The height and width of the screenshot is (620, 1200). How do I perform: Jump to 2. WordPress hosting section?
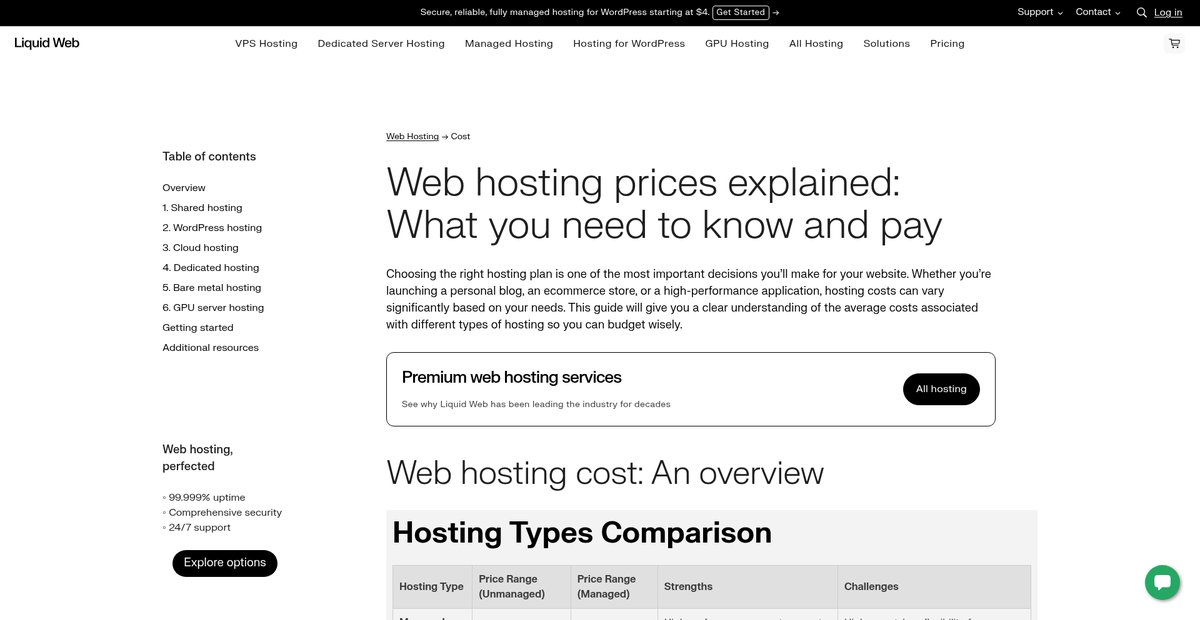[x=212, y=228]
